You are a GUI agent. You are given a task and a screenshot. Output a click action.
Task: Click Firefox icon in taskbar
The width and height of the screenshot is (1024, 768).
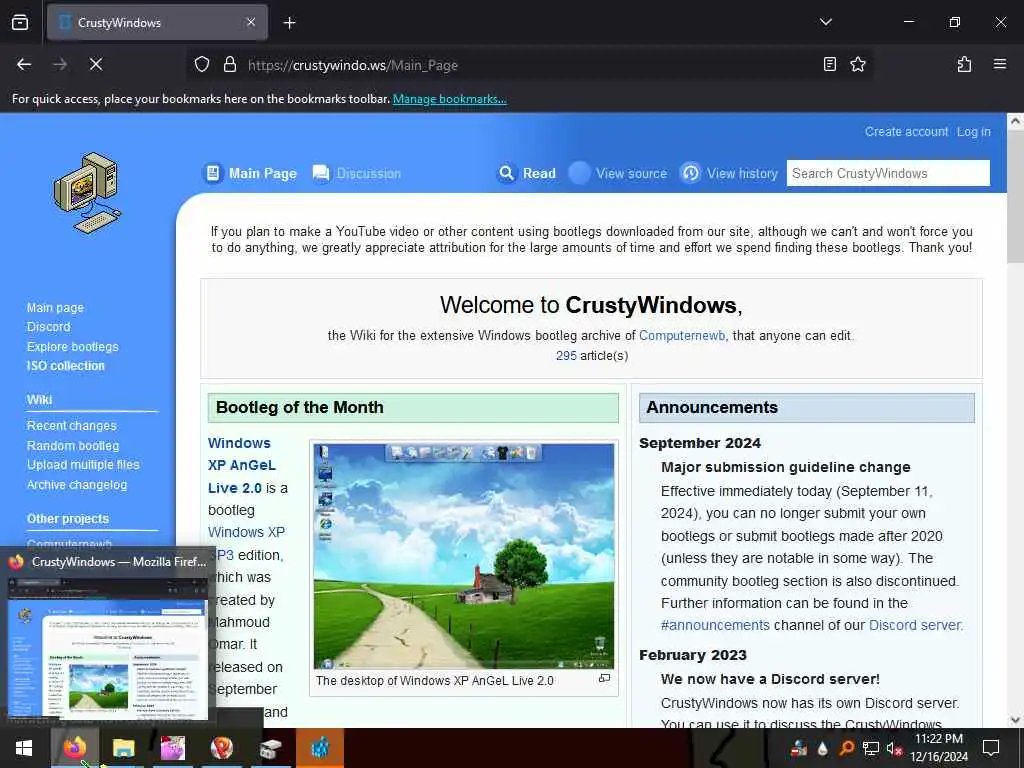point(74,748)
